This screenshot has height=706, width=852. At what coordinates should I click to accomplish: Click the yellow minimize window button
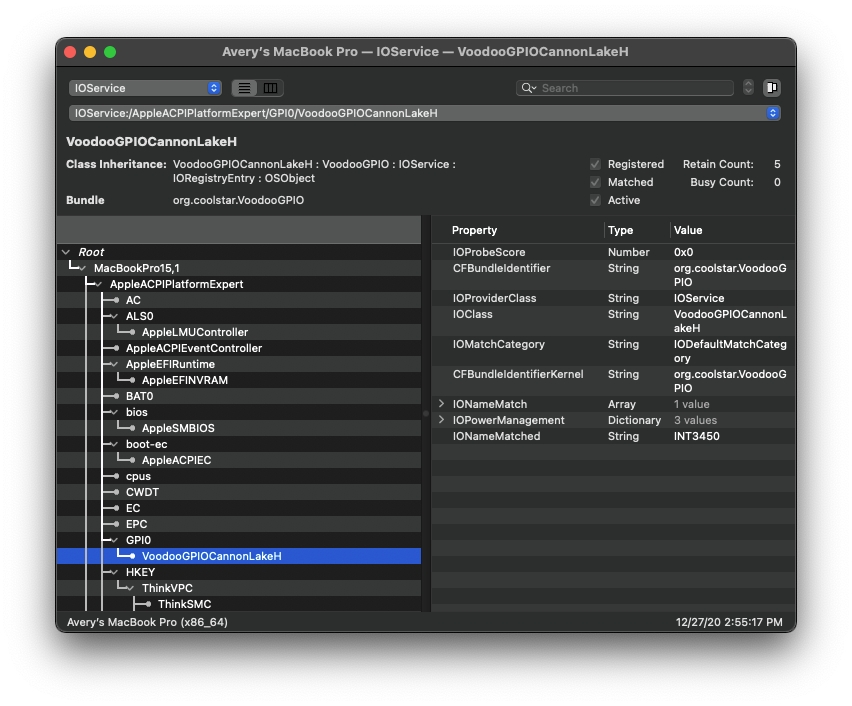point(90,52)
